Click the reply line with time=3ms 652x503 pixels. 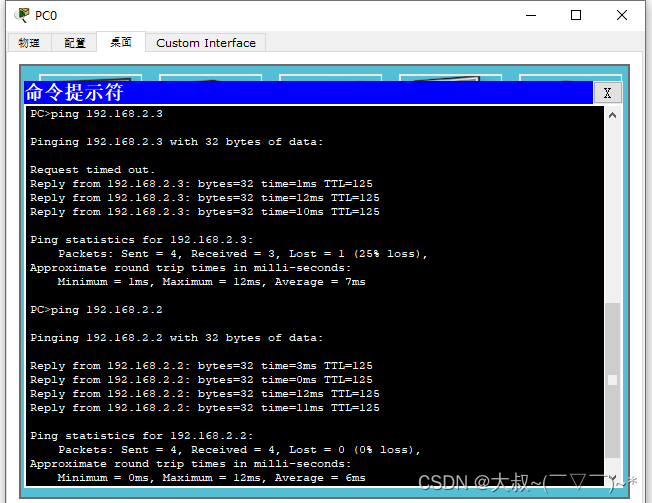click(201, 366)
